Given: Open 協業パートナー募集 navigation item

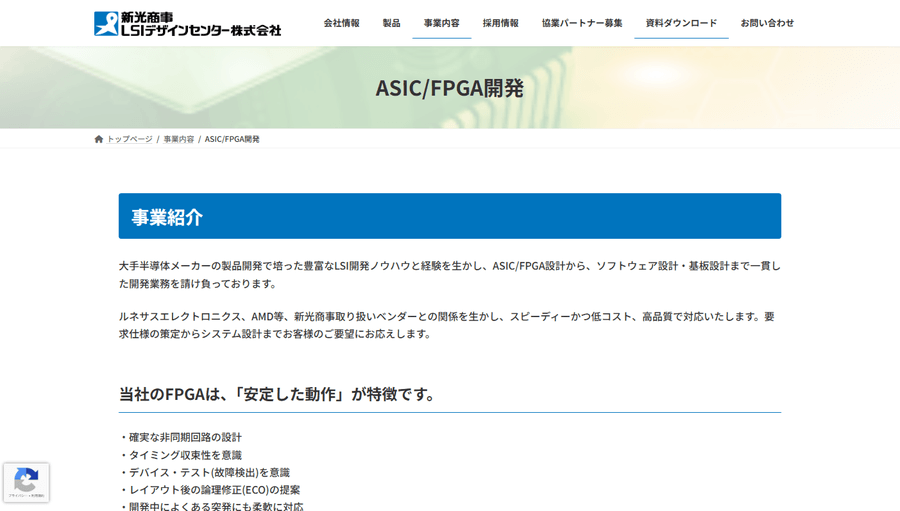Looking at the screenshot, I should pyautogui.click(x=582, y=23).
